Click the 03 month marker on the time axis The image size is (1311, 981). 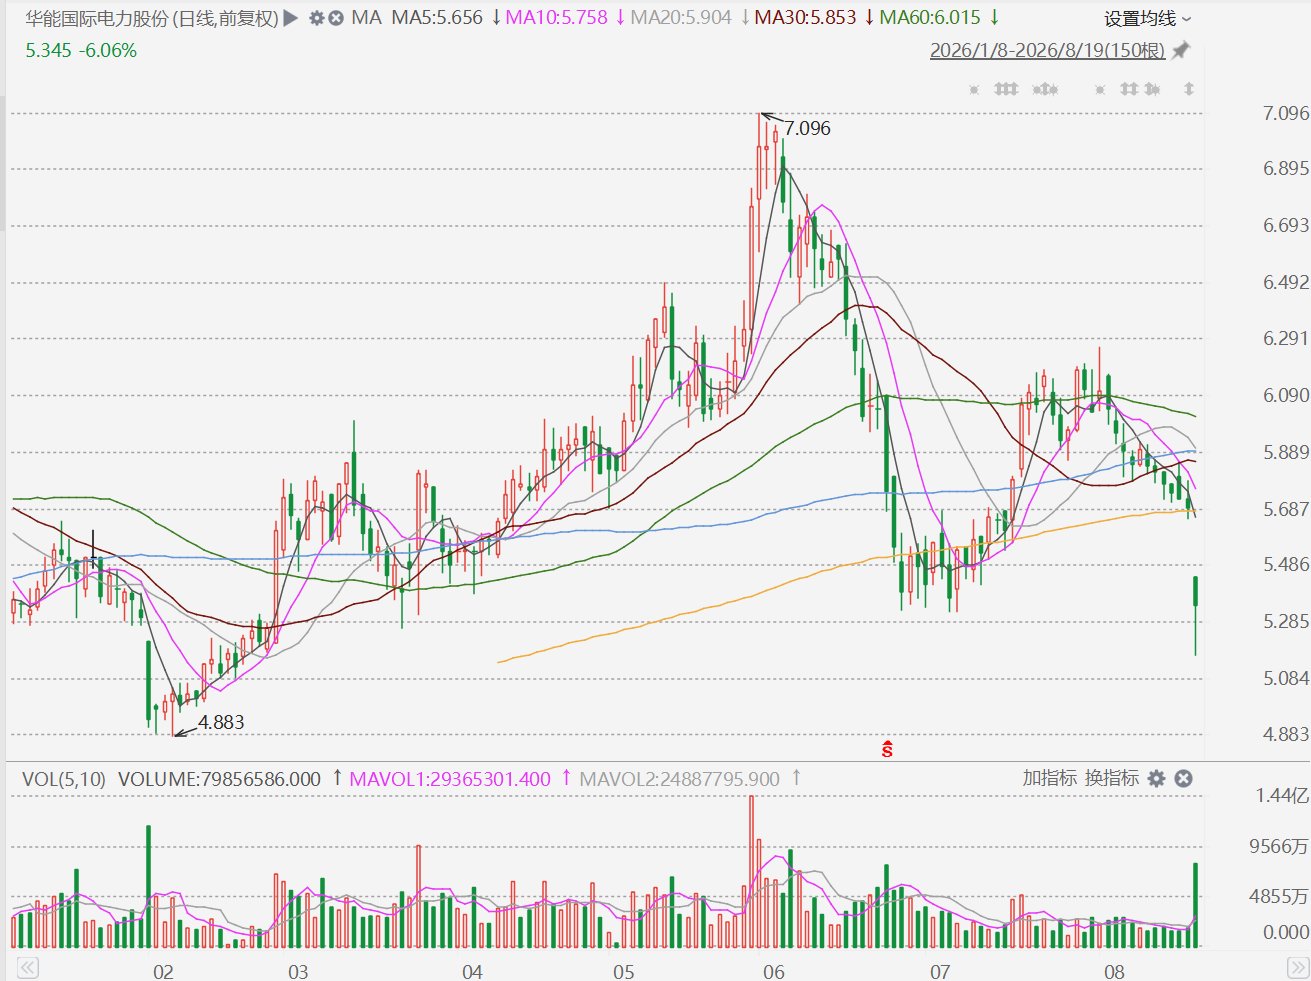(x=298, y=971)
